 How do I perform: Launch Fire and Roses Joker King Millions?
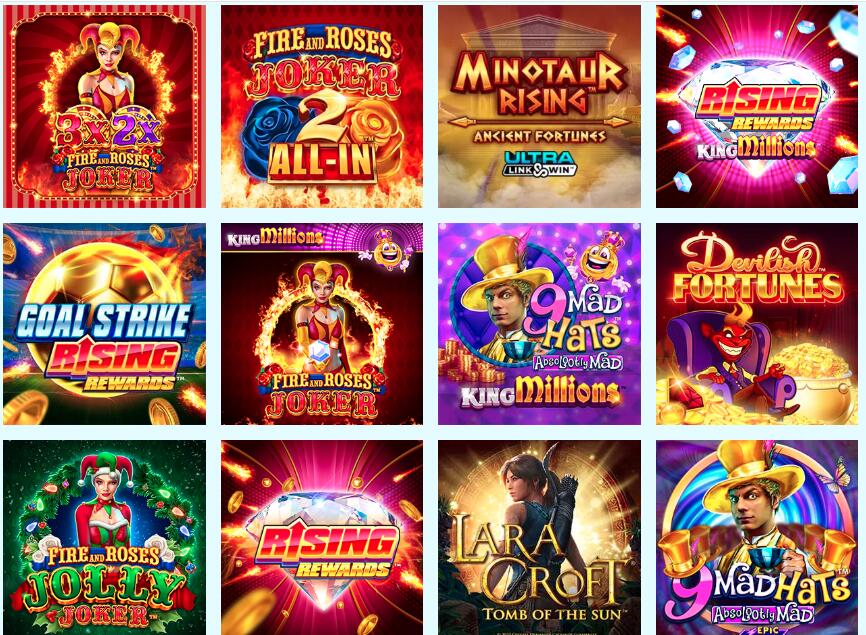click(x=322, y=324)
